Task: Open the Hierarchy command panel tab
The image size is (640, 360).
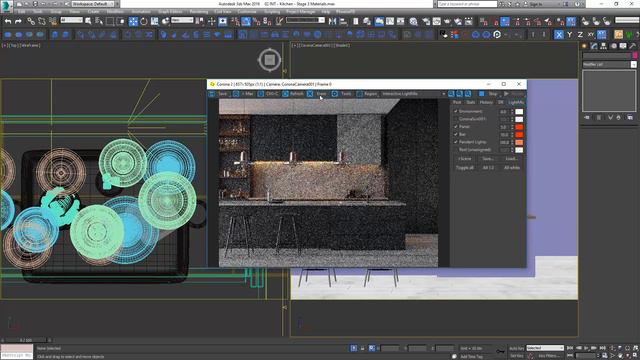Action: tap(603, 46)
